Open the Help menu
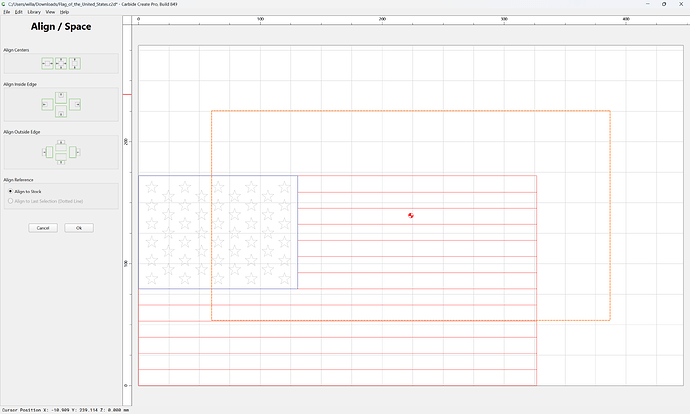690x414 pixels. pyautogui.click(x=64, y=12)
